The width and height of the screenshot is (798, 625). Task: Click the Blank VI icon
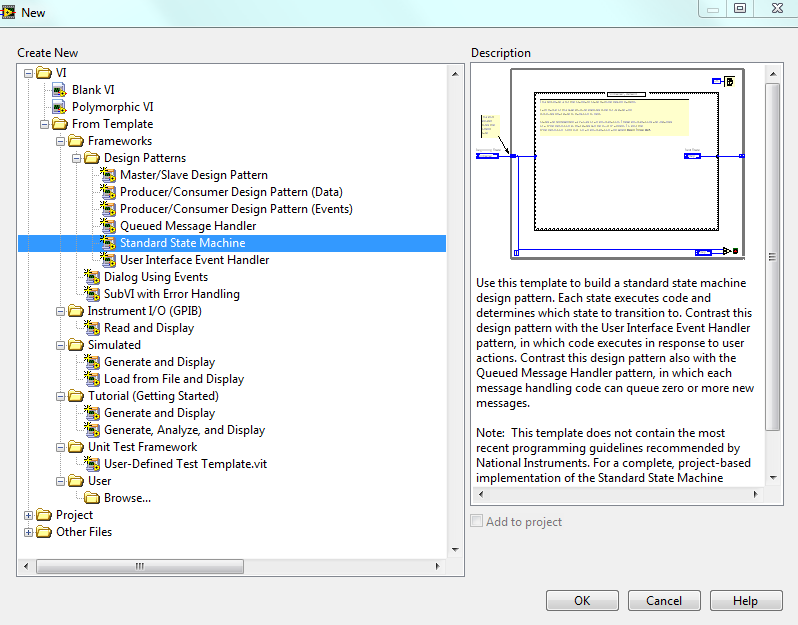pos(59,90)
